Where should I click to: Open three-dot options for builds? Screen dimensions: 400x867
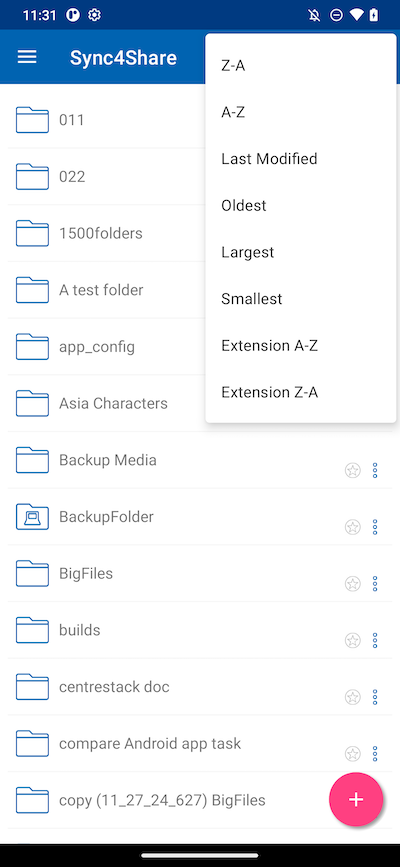pyautogui.click(x=375, y=640)
